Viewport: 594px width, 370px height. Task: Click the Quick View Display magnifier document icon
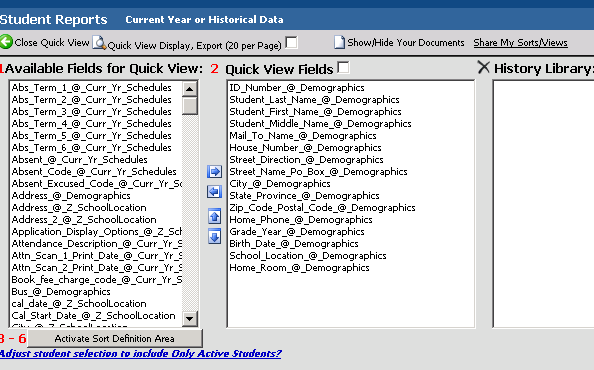pos(99,42)
